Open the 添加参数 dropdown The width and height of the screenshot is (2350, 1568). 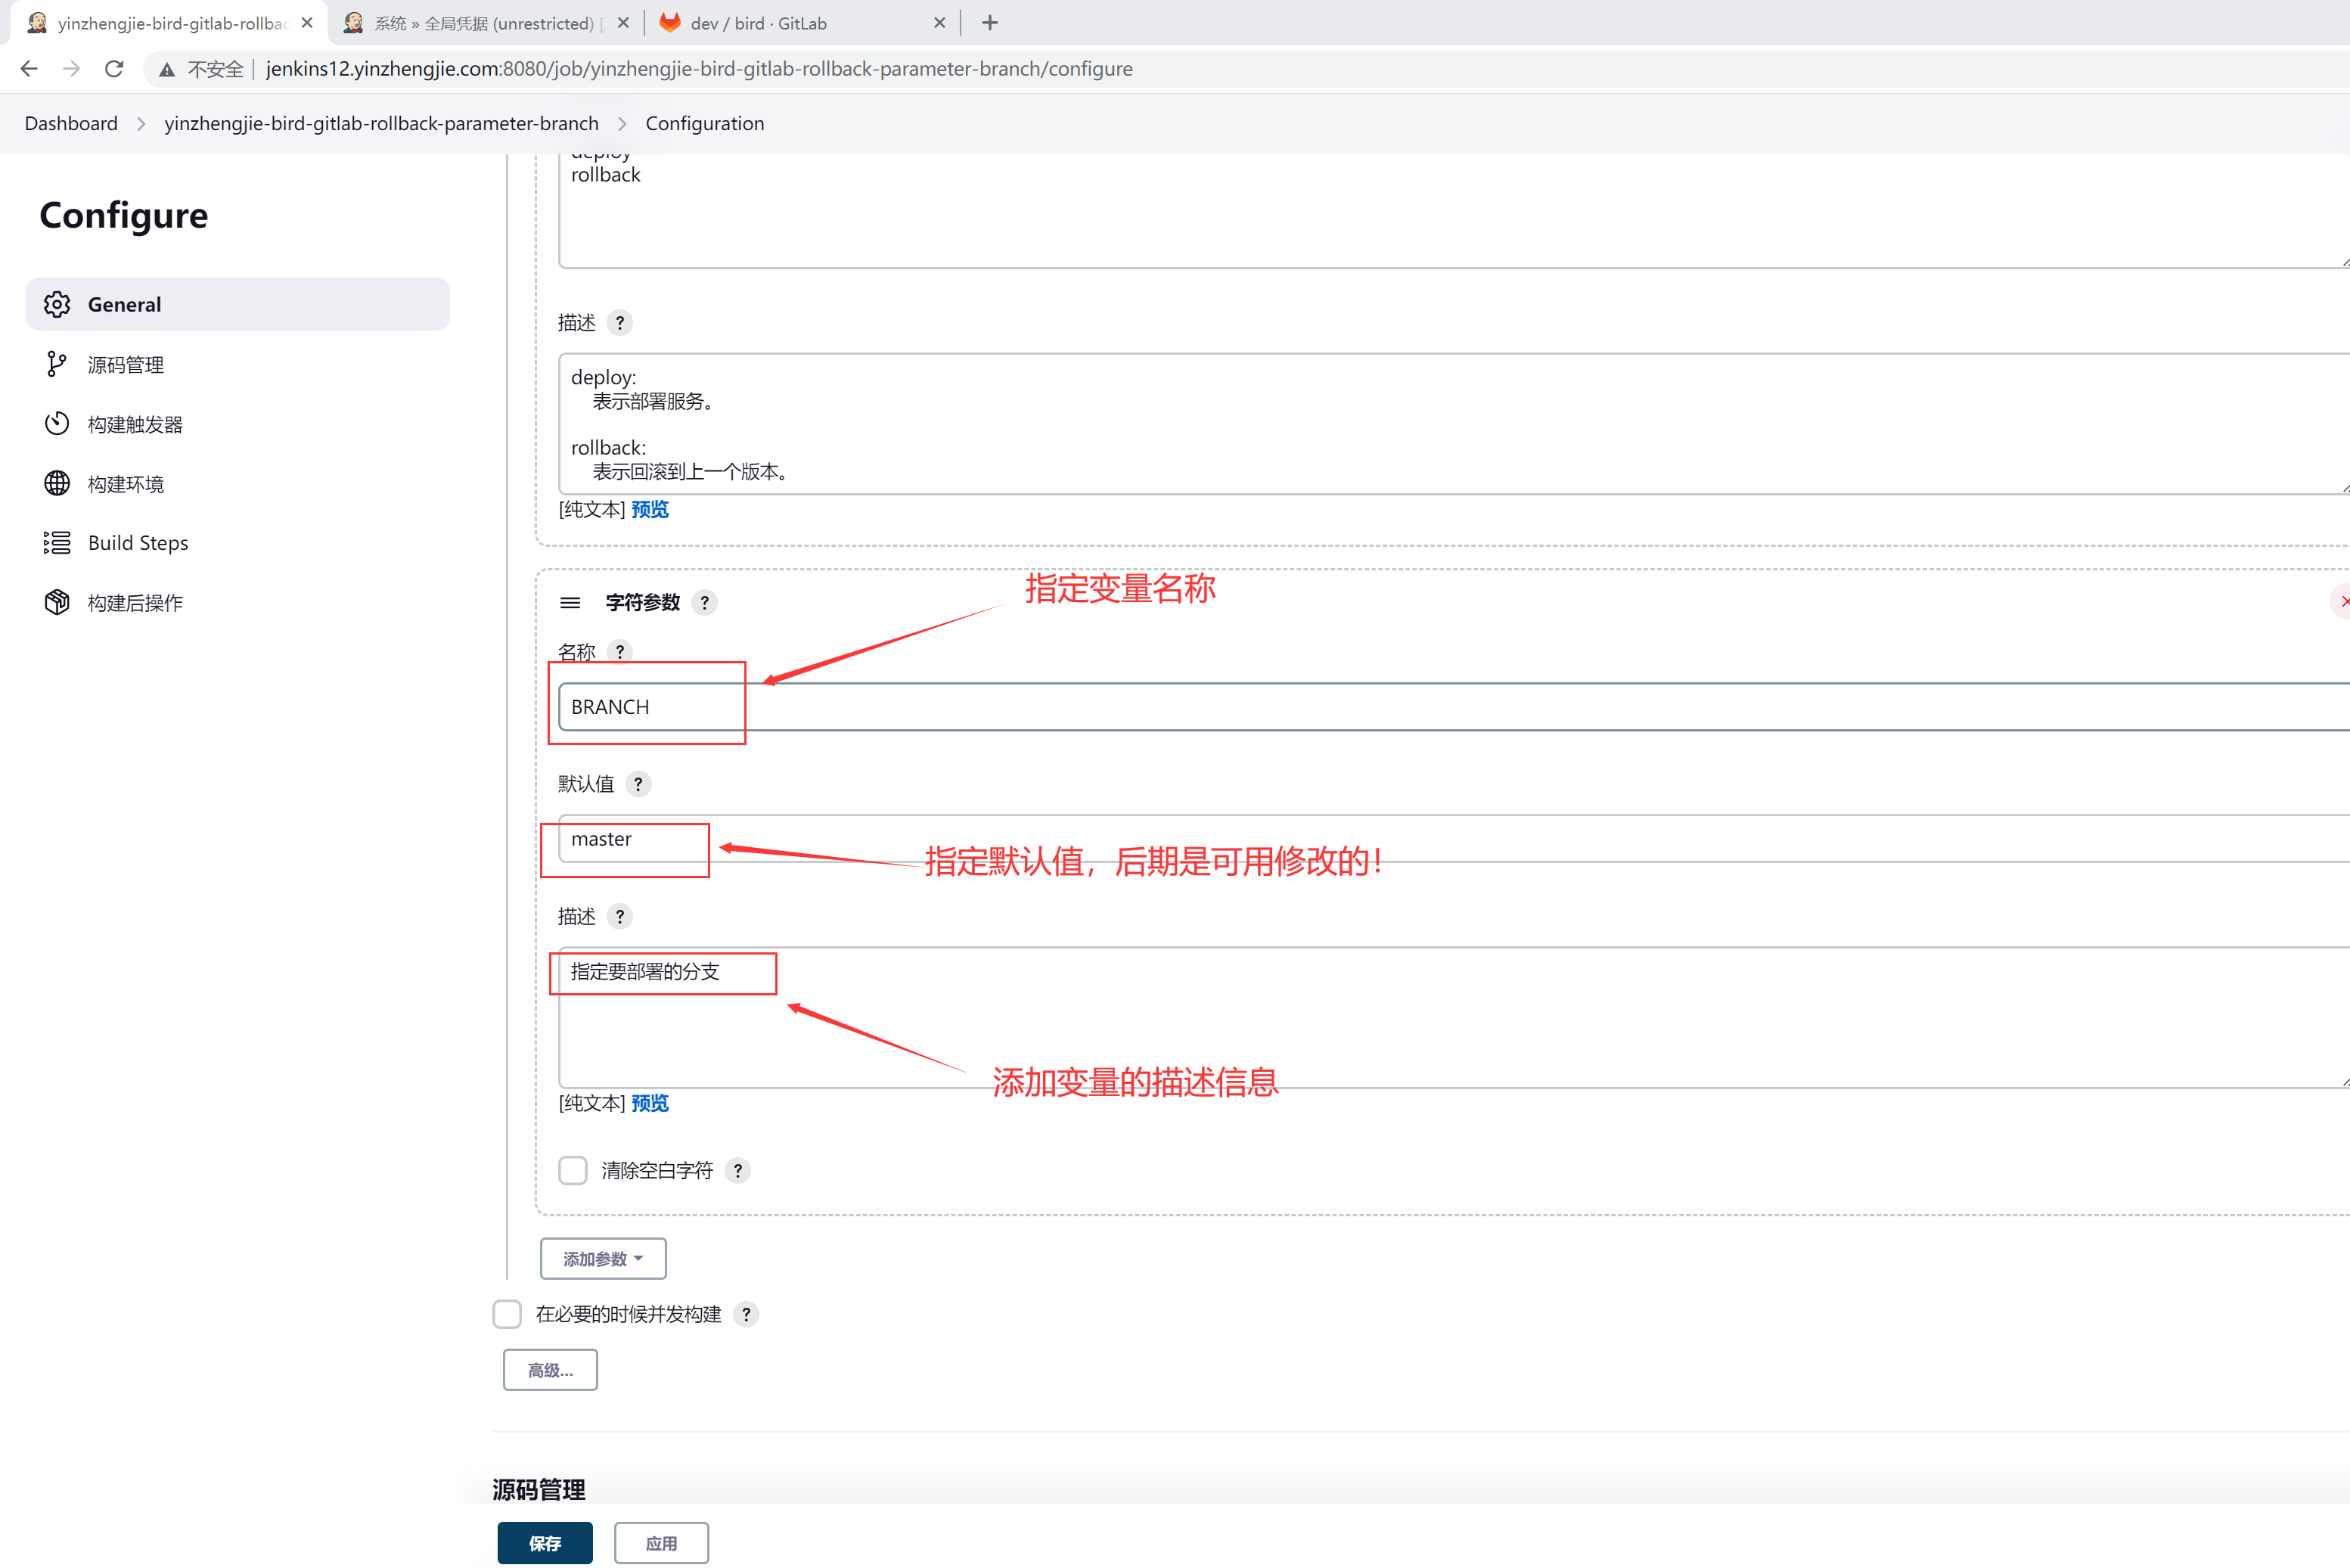pos(603,1259)
